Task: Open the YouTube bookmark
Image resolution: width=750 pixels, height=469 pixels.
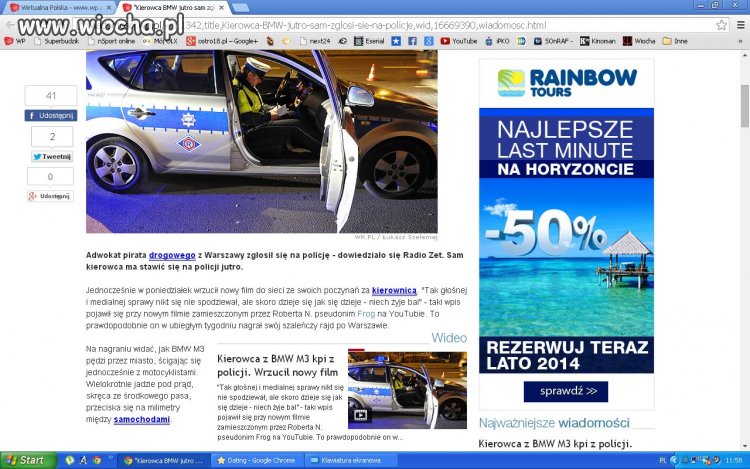Action: click(459, 41)
